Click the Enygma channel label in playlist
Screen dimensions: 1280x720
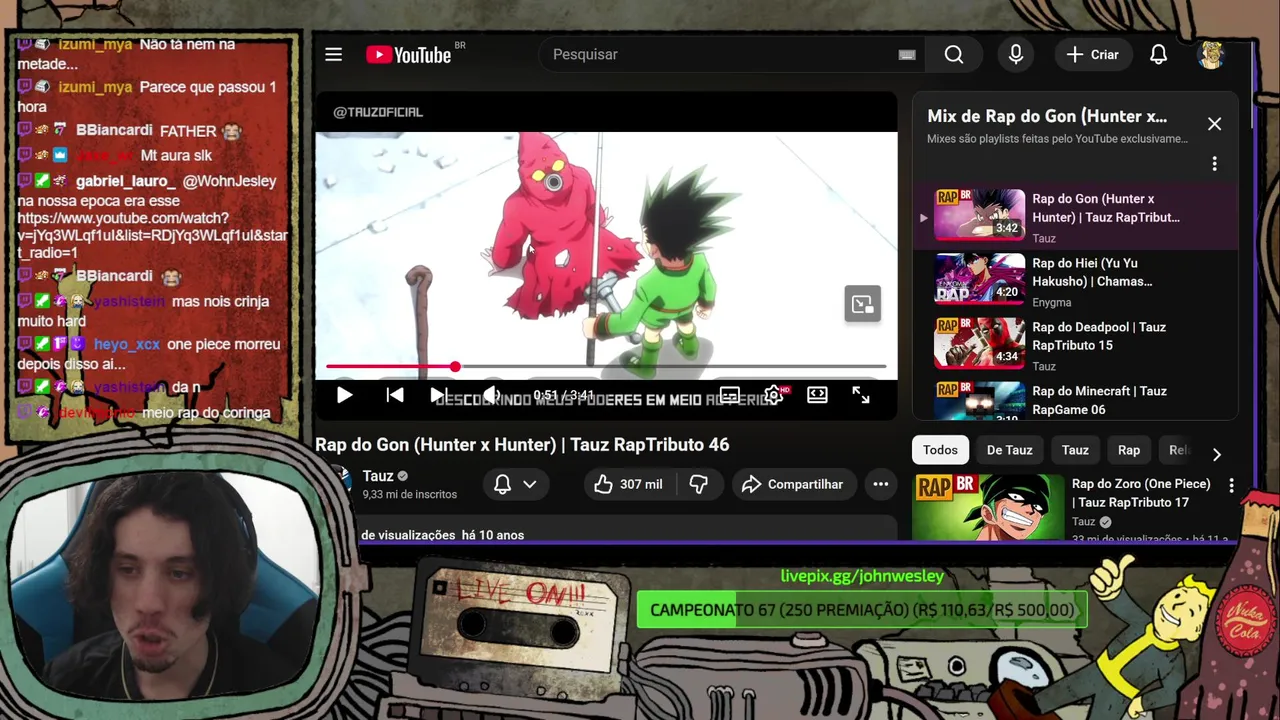1052,302
